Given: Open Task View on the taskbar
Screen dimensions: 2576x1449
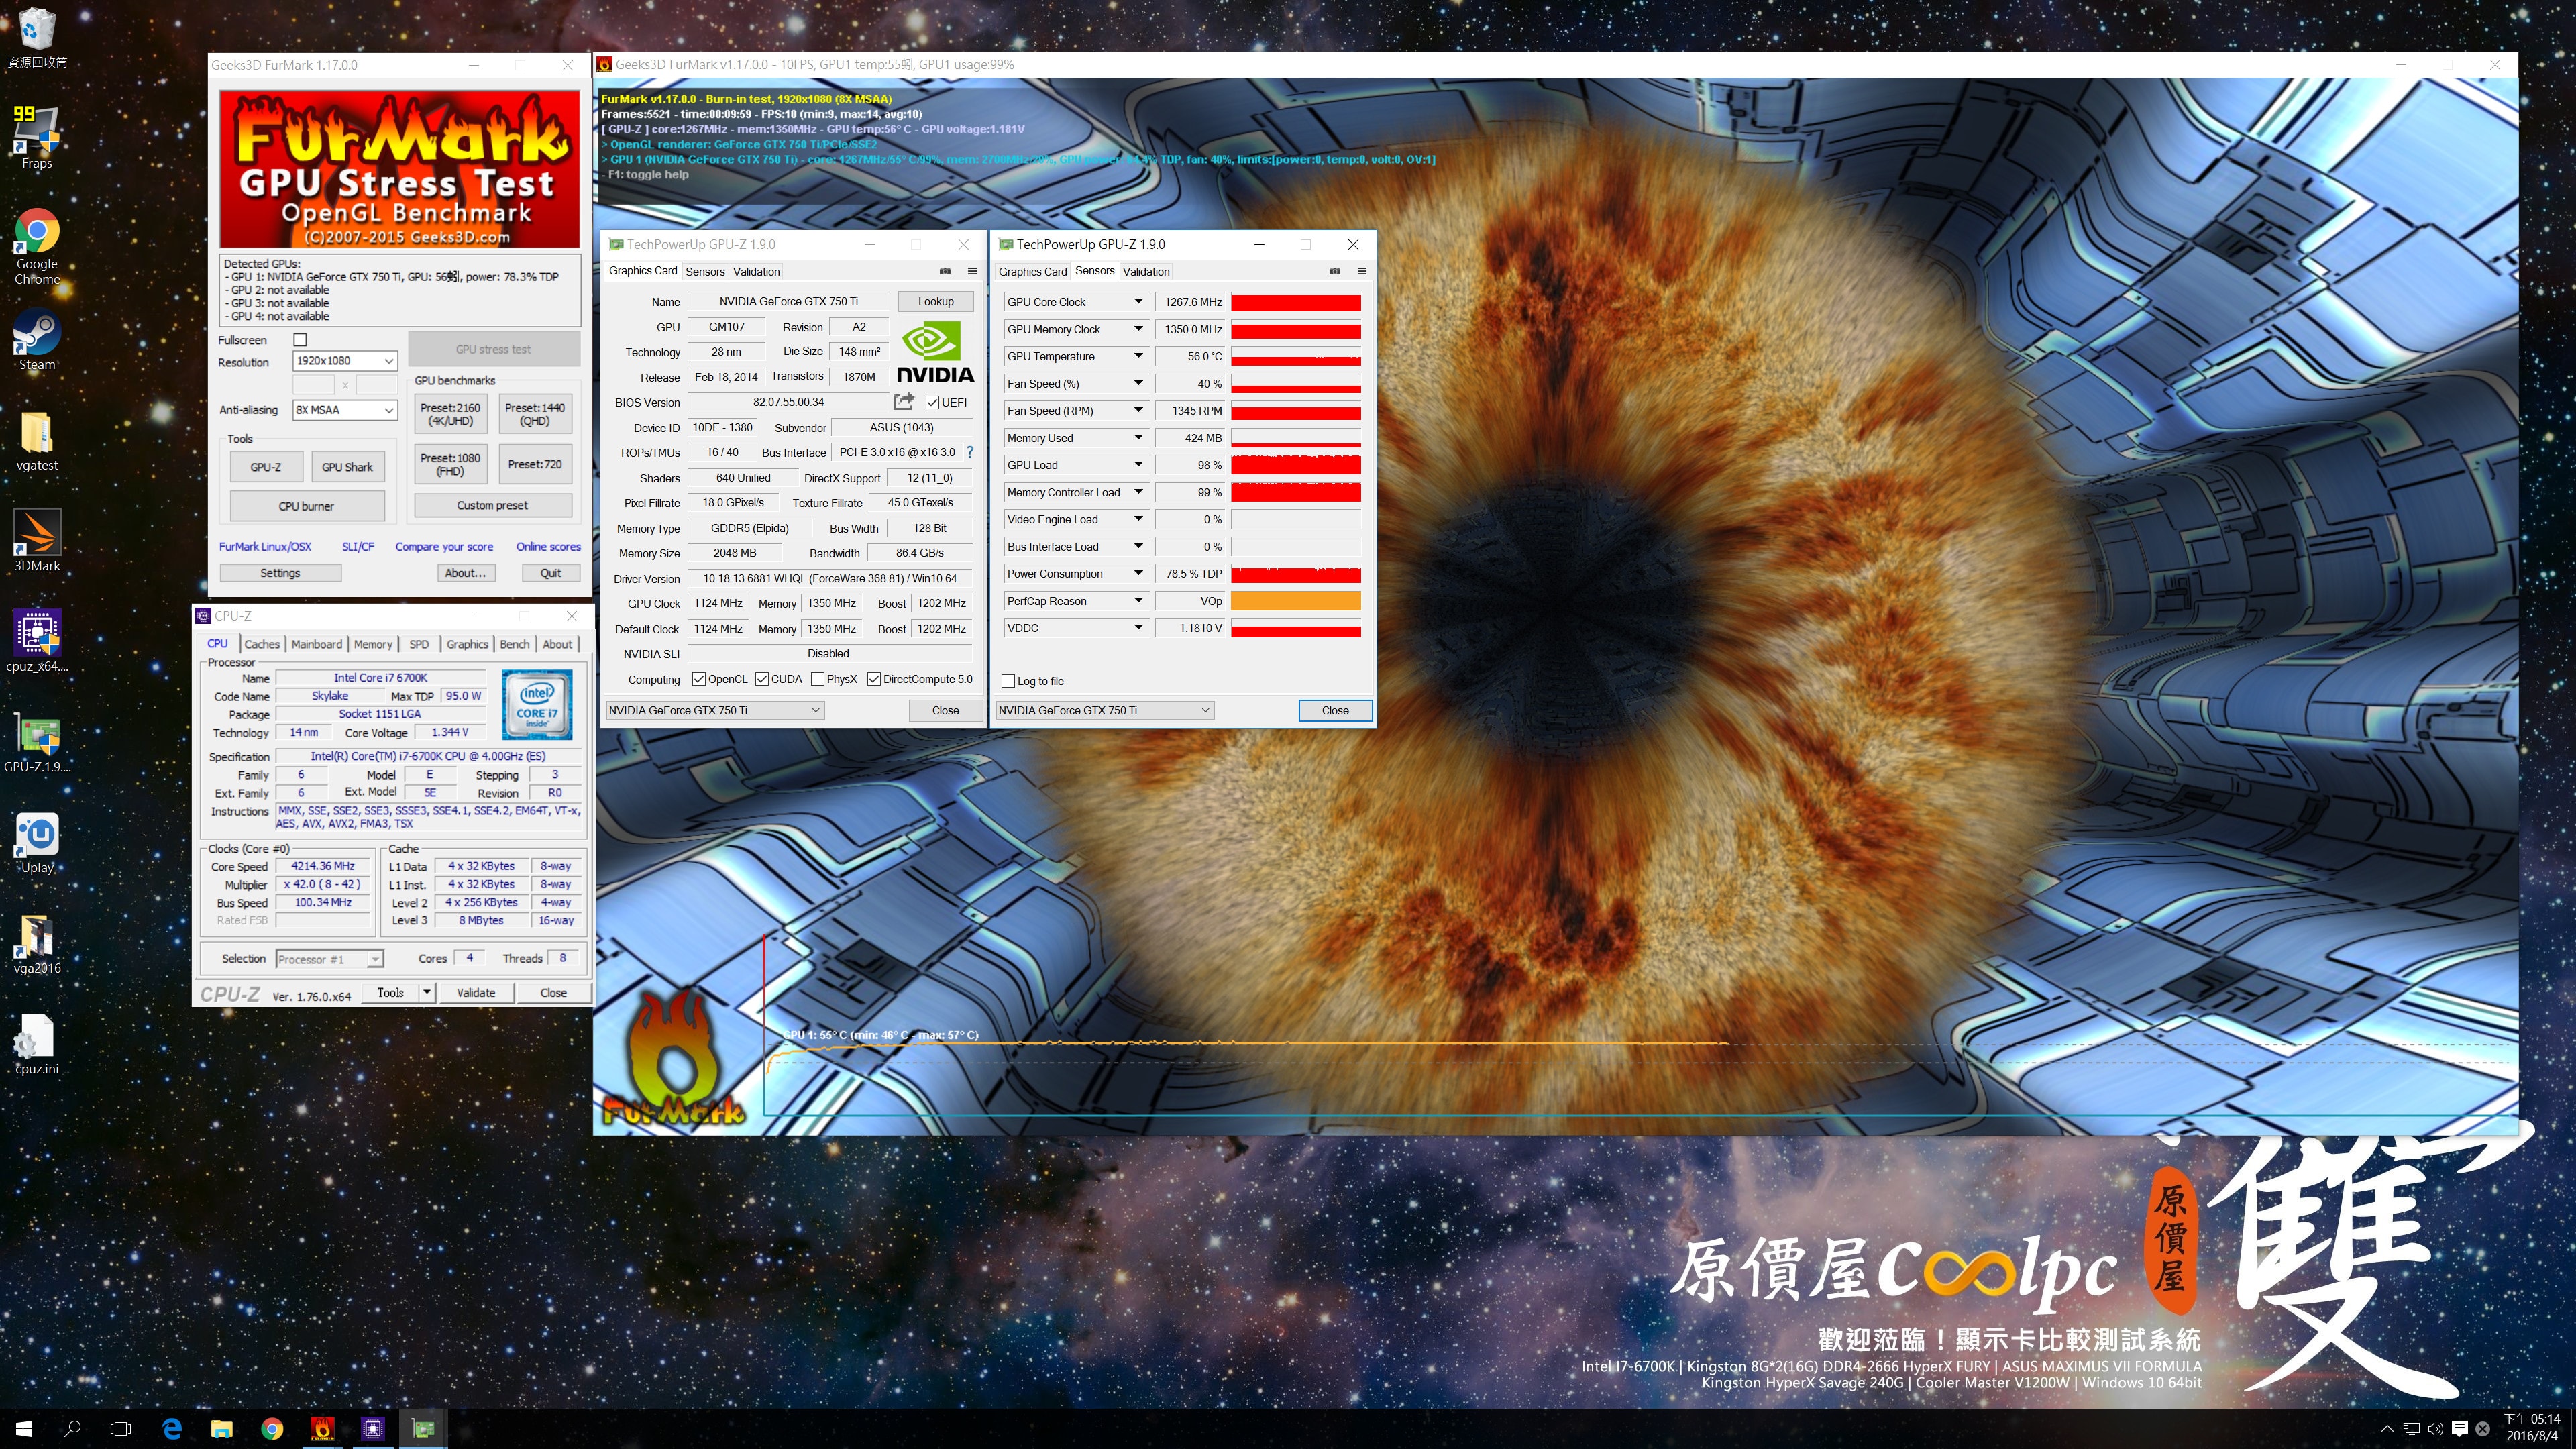Looking at the screenshot, I should click(121, 1429).
